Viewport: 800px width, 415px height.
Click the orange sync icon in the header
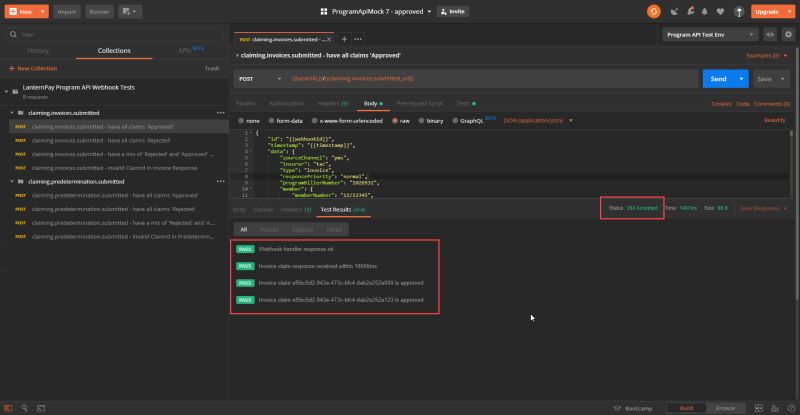[x=654, y=11]
